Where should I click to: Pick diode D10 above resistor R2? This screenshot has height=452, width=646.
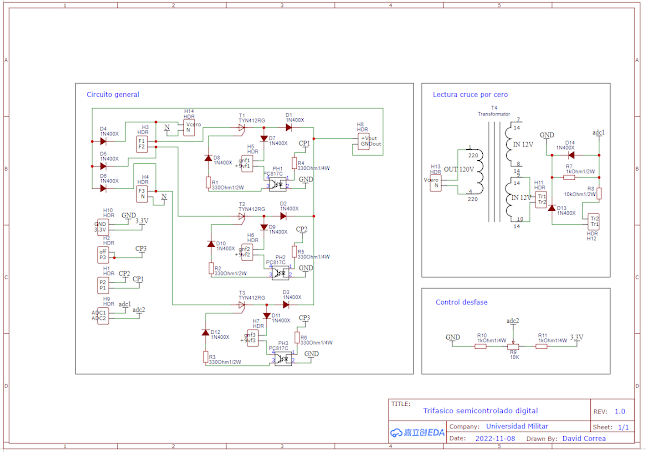(x=211, y=244)
